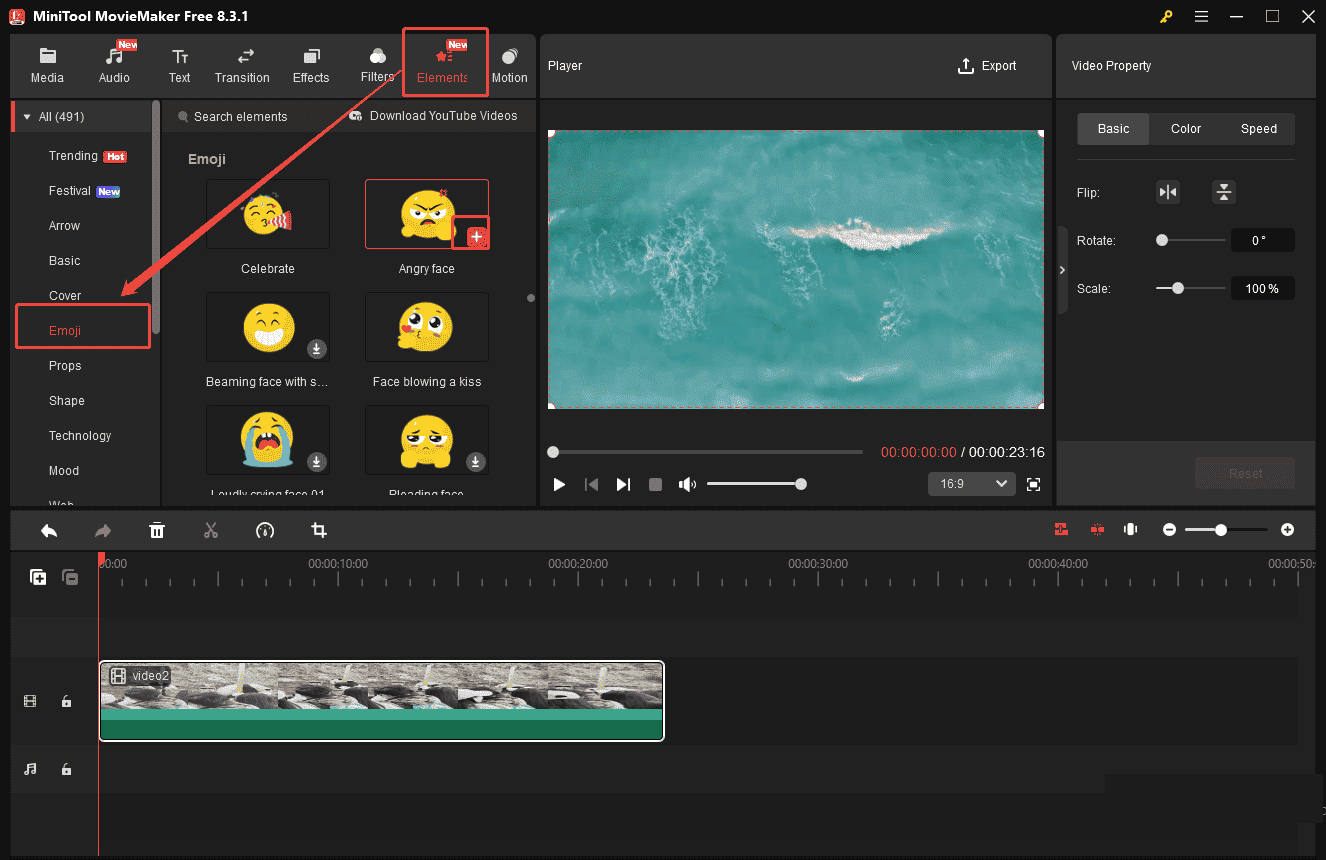Mute playback with the volume icon
The width and height of the screenshot is (1326, 860).
pos(687,484)
